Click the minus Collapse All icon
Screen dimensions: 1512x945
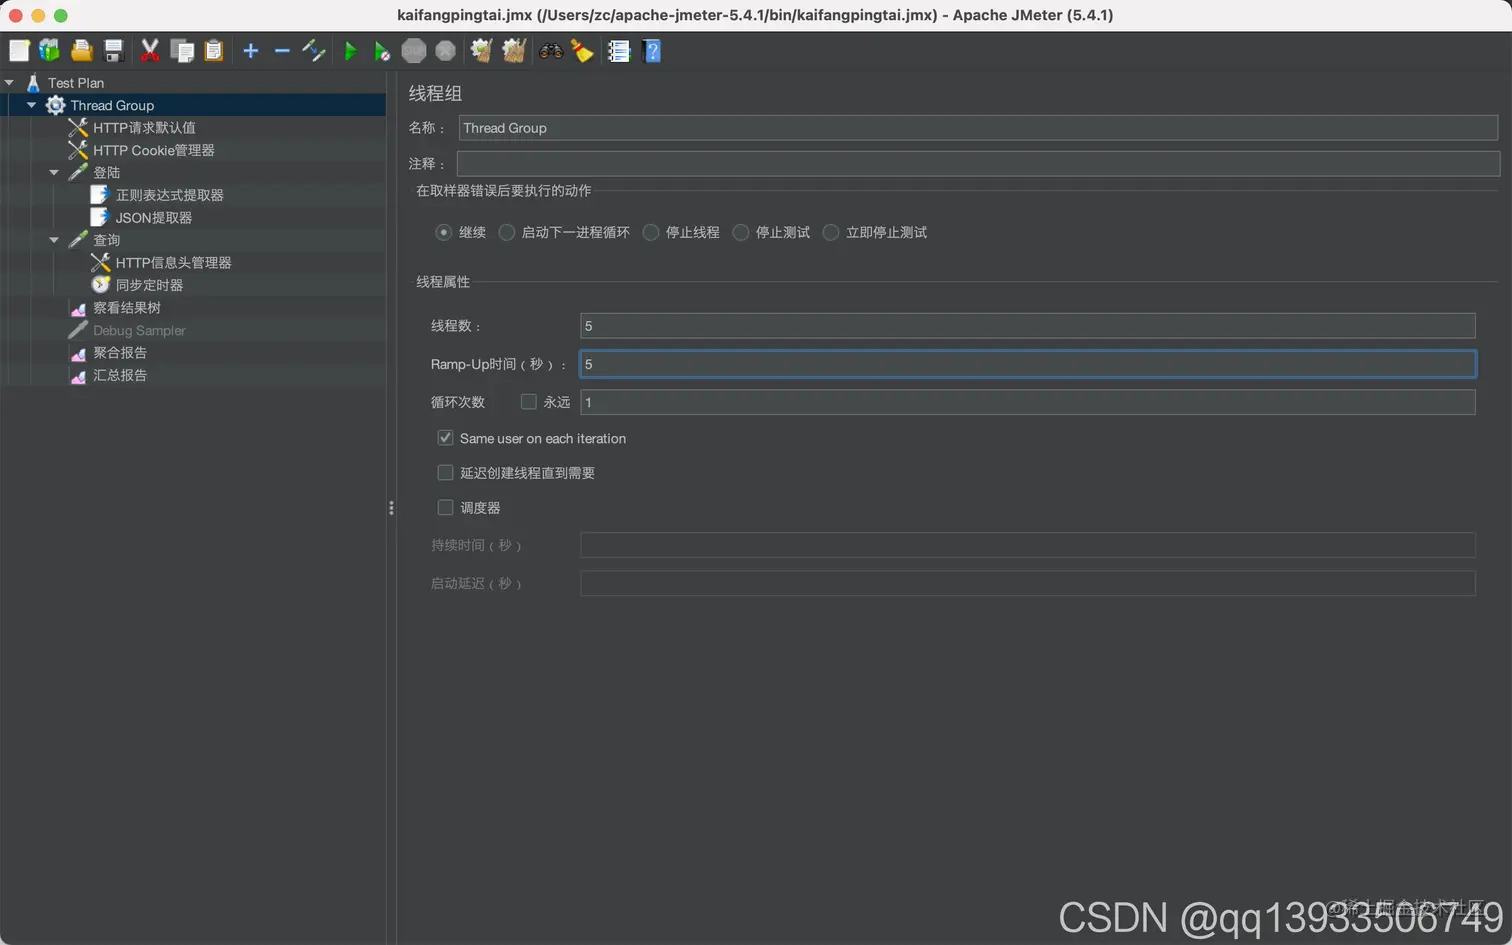(x=282, y=51)
